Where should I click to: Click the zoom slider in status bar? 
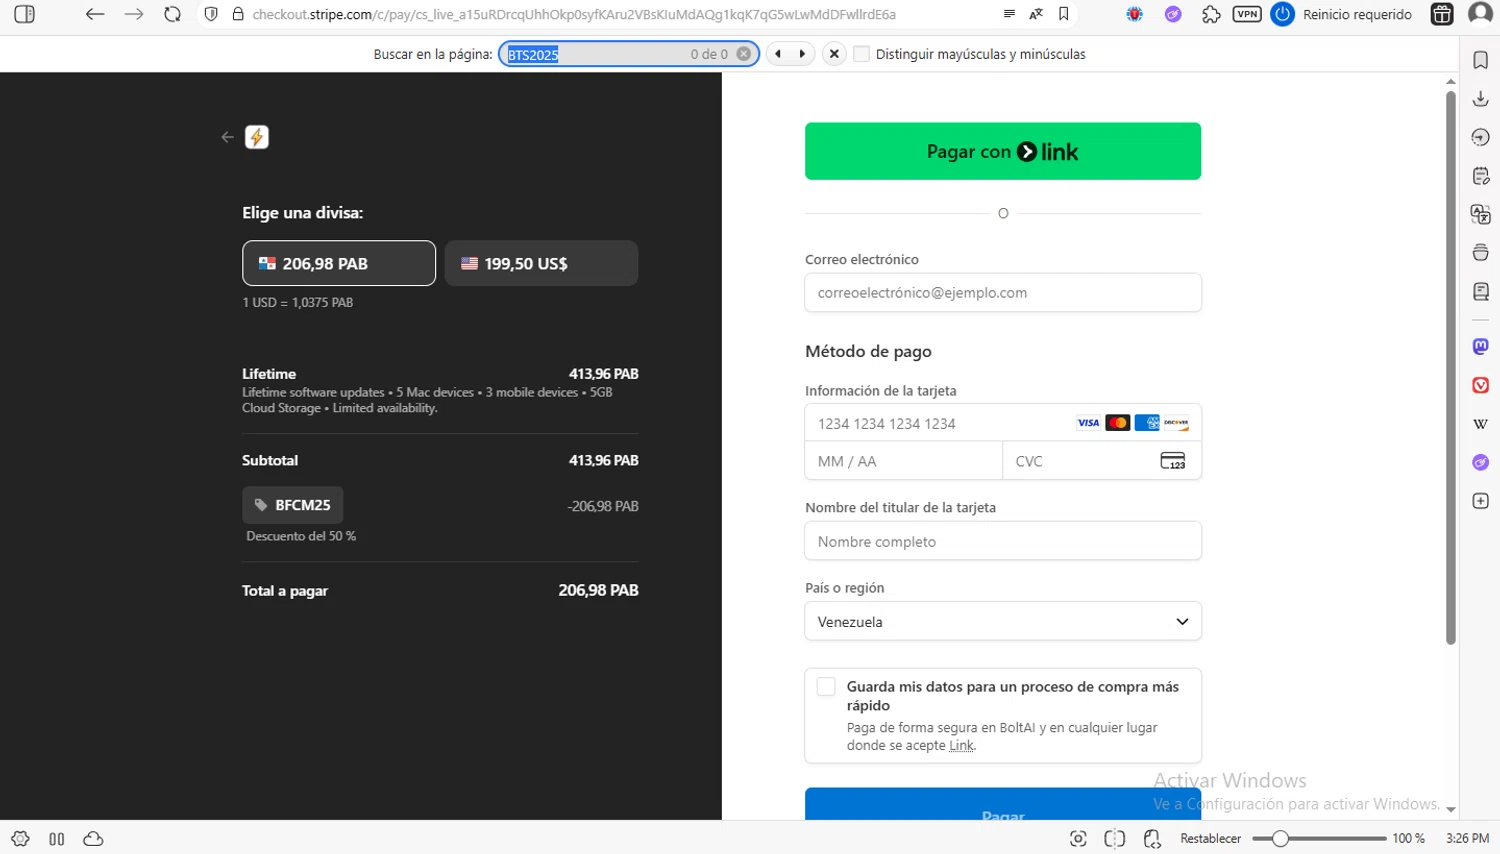tap(1319, 839)
